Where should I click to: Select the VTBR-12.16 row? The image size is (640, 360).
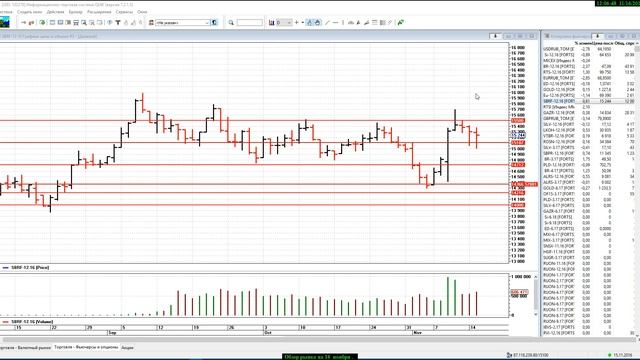point(589,136)
